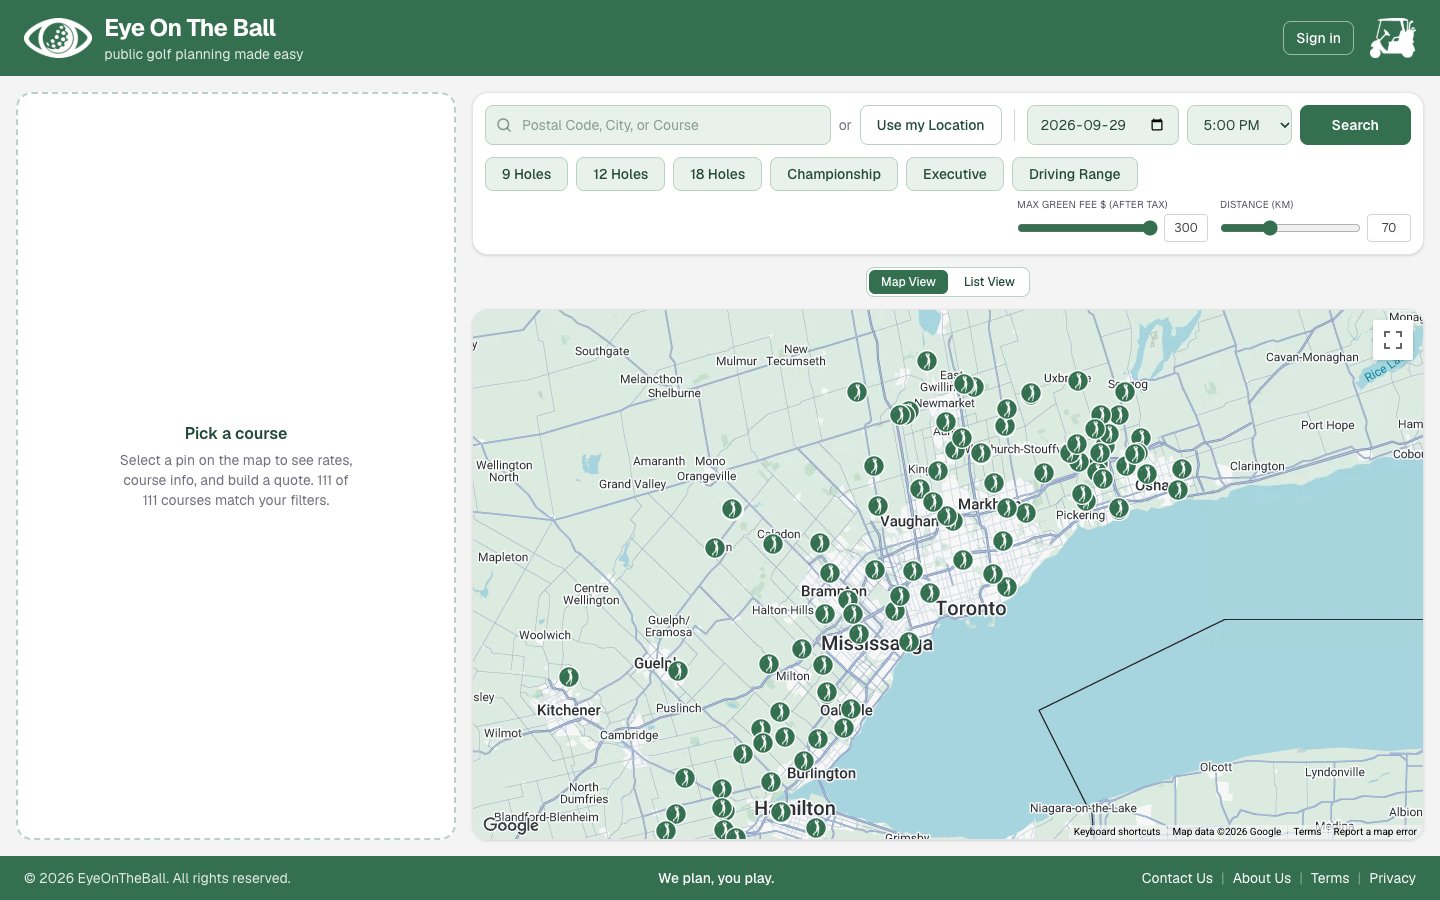Click the Eye On The Ball eye logo
1440x900 pixels.
(x=58, y=38)
